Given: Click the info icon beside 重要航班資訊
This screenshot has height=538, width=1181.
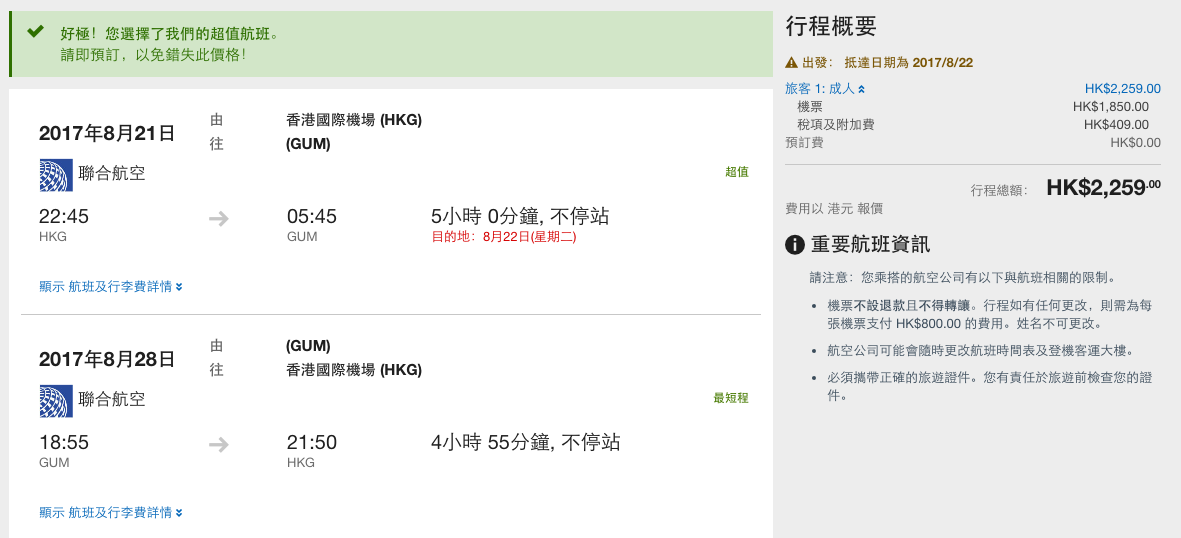Looking at the screenshot, I should point(795,244).
